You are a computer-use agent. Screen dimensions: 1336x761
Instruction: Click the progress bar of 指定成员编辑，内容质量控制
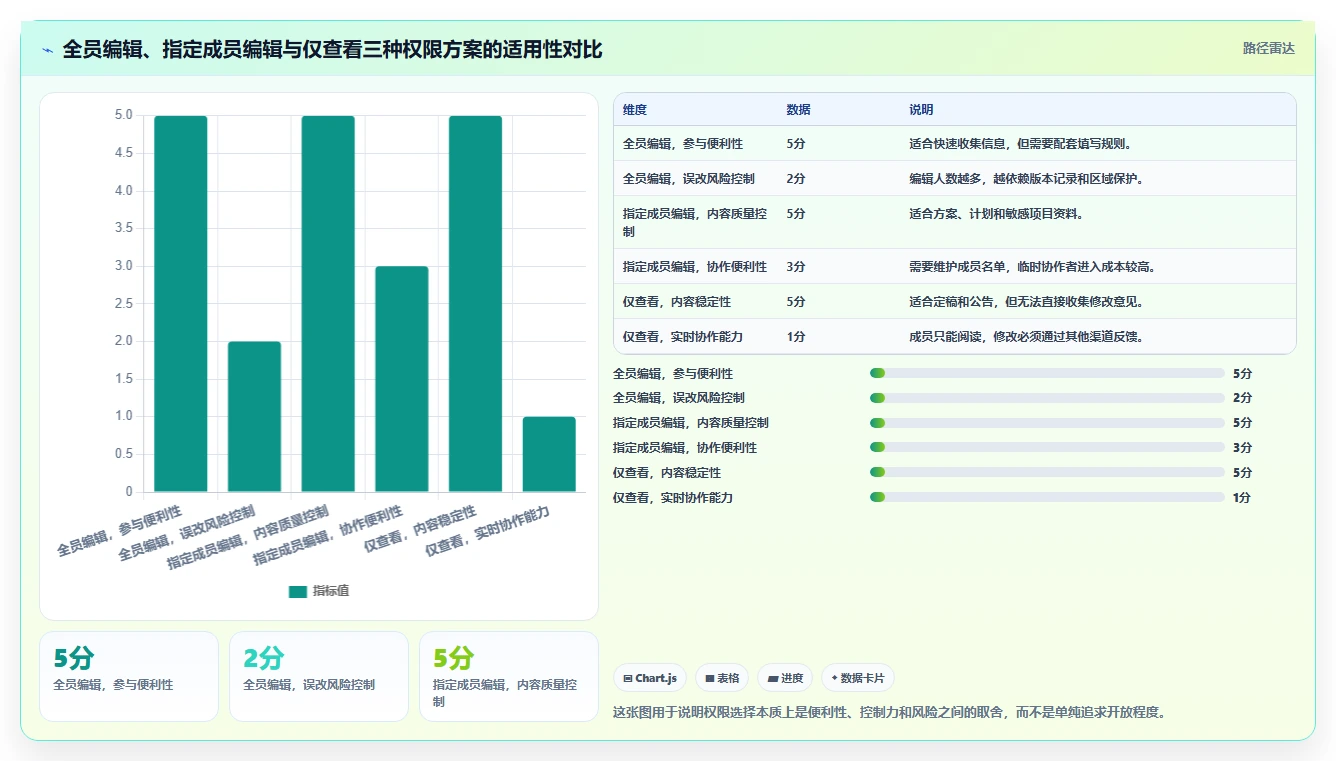click(x=1047, y=423)
